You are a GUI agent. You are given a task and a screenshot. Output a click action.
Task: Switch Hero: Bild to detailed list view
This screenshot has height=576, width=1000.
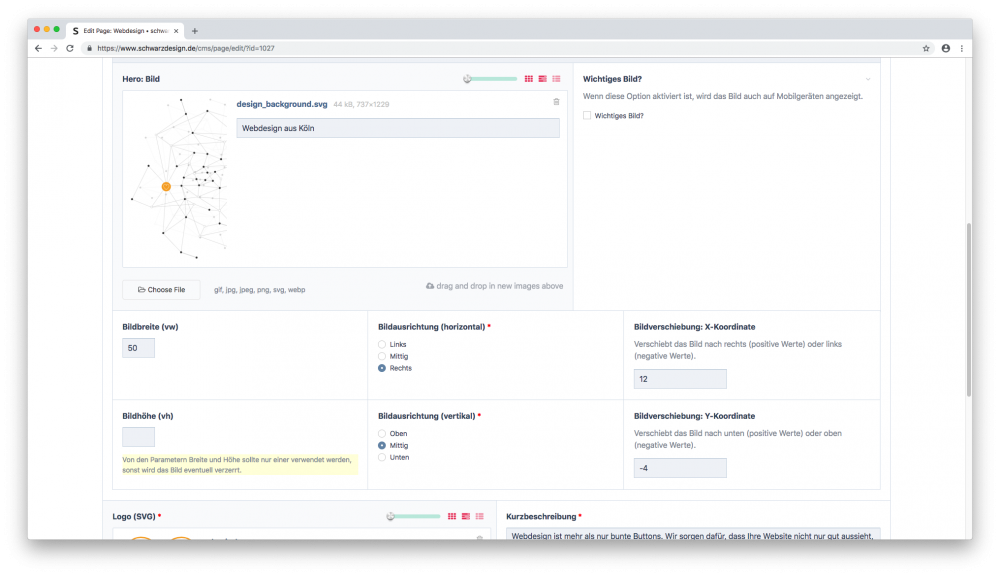(556, 78)
